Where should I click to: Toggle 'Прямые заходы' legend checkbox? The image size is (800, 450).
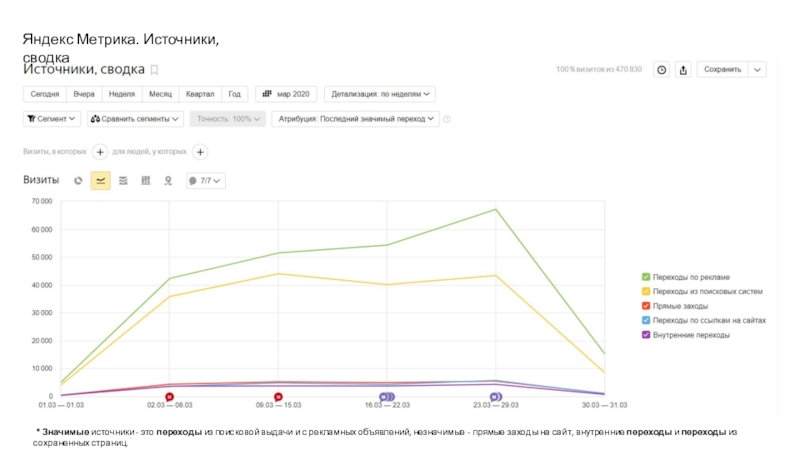pos(646,306)
